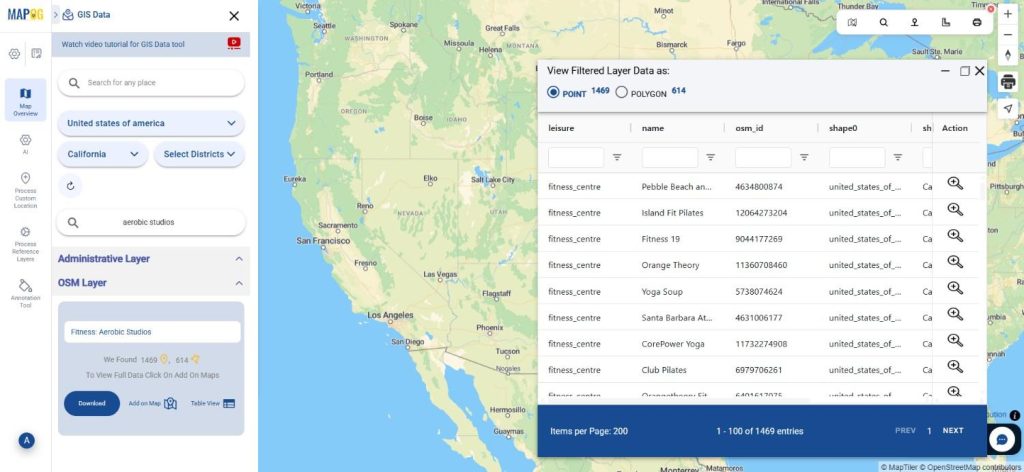Go to NEXT page of entries
This screenshot has height=472, width=1024.
(x=953, y=431)
